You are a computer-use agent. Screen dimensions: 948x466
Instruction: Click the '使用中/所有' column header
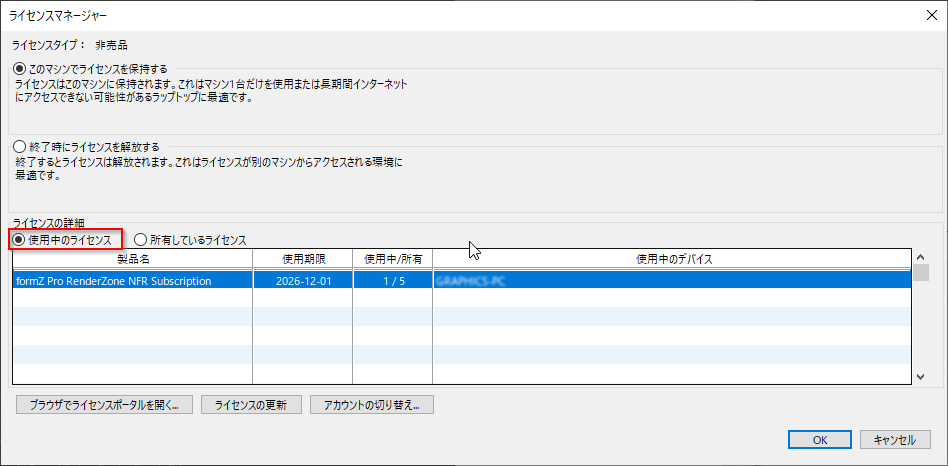click(x=392, y=259)
